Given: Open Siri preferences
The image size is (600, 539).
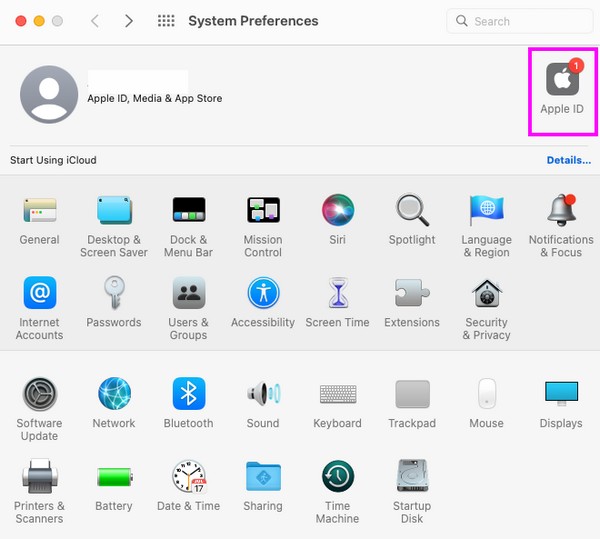Looking at the screenshot, I should 338,210.
